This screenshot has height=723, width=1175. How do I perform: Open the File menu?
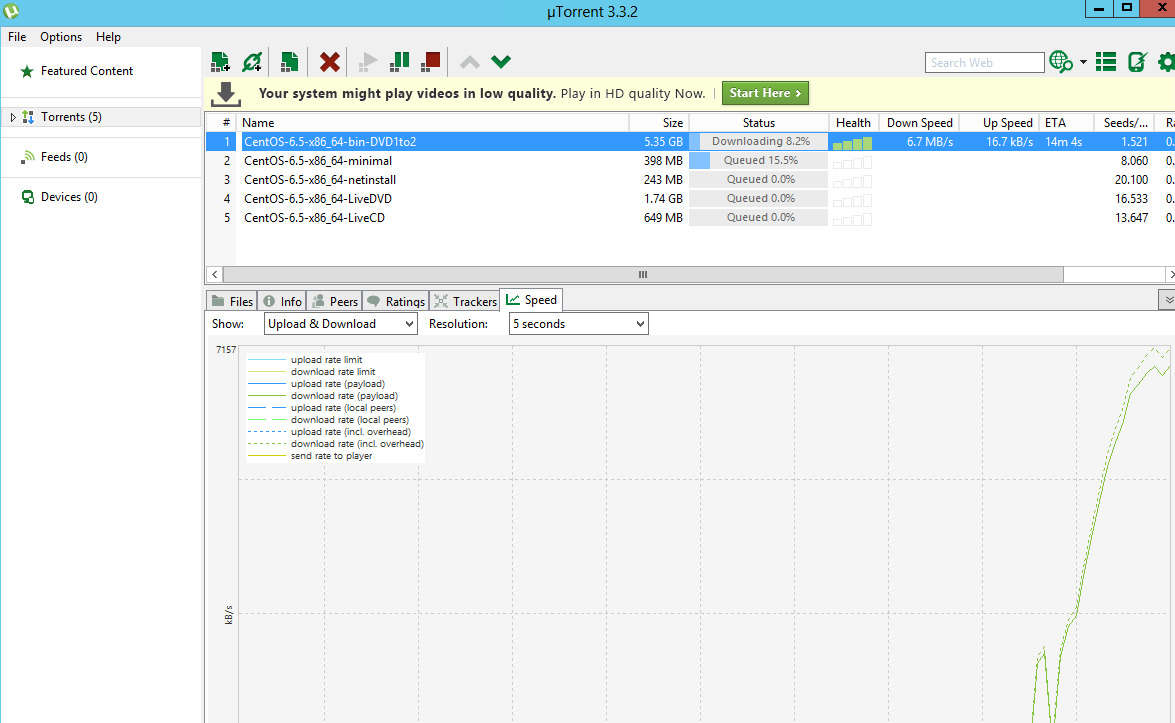[17, 37]
